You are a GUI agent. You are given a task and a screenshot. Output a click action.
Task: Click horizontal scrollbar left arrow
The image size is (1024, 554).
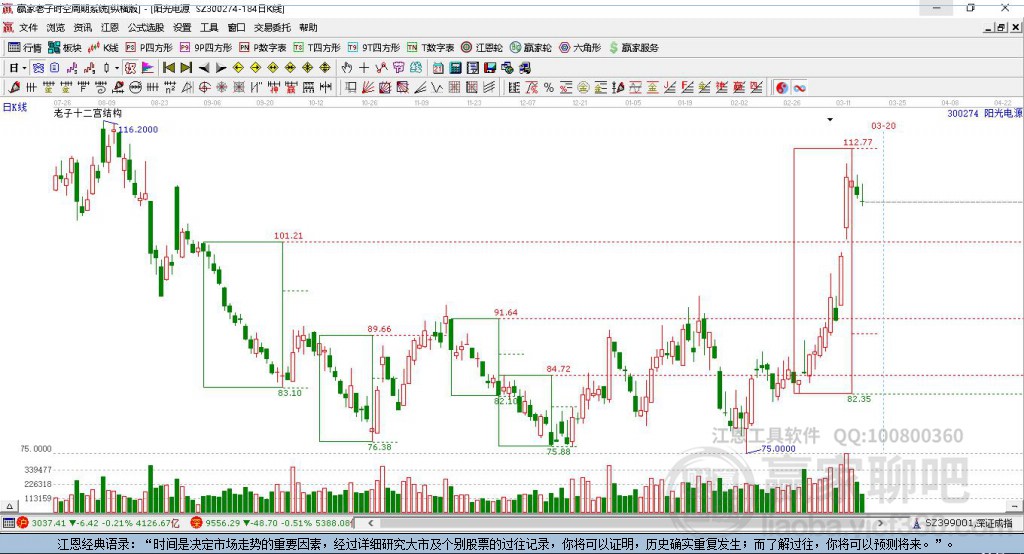371,523
